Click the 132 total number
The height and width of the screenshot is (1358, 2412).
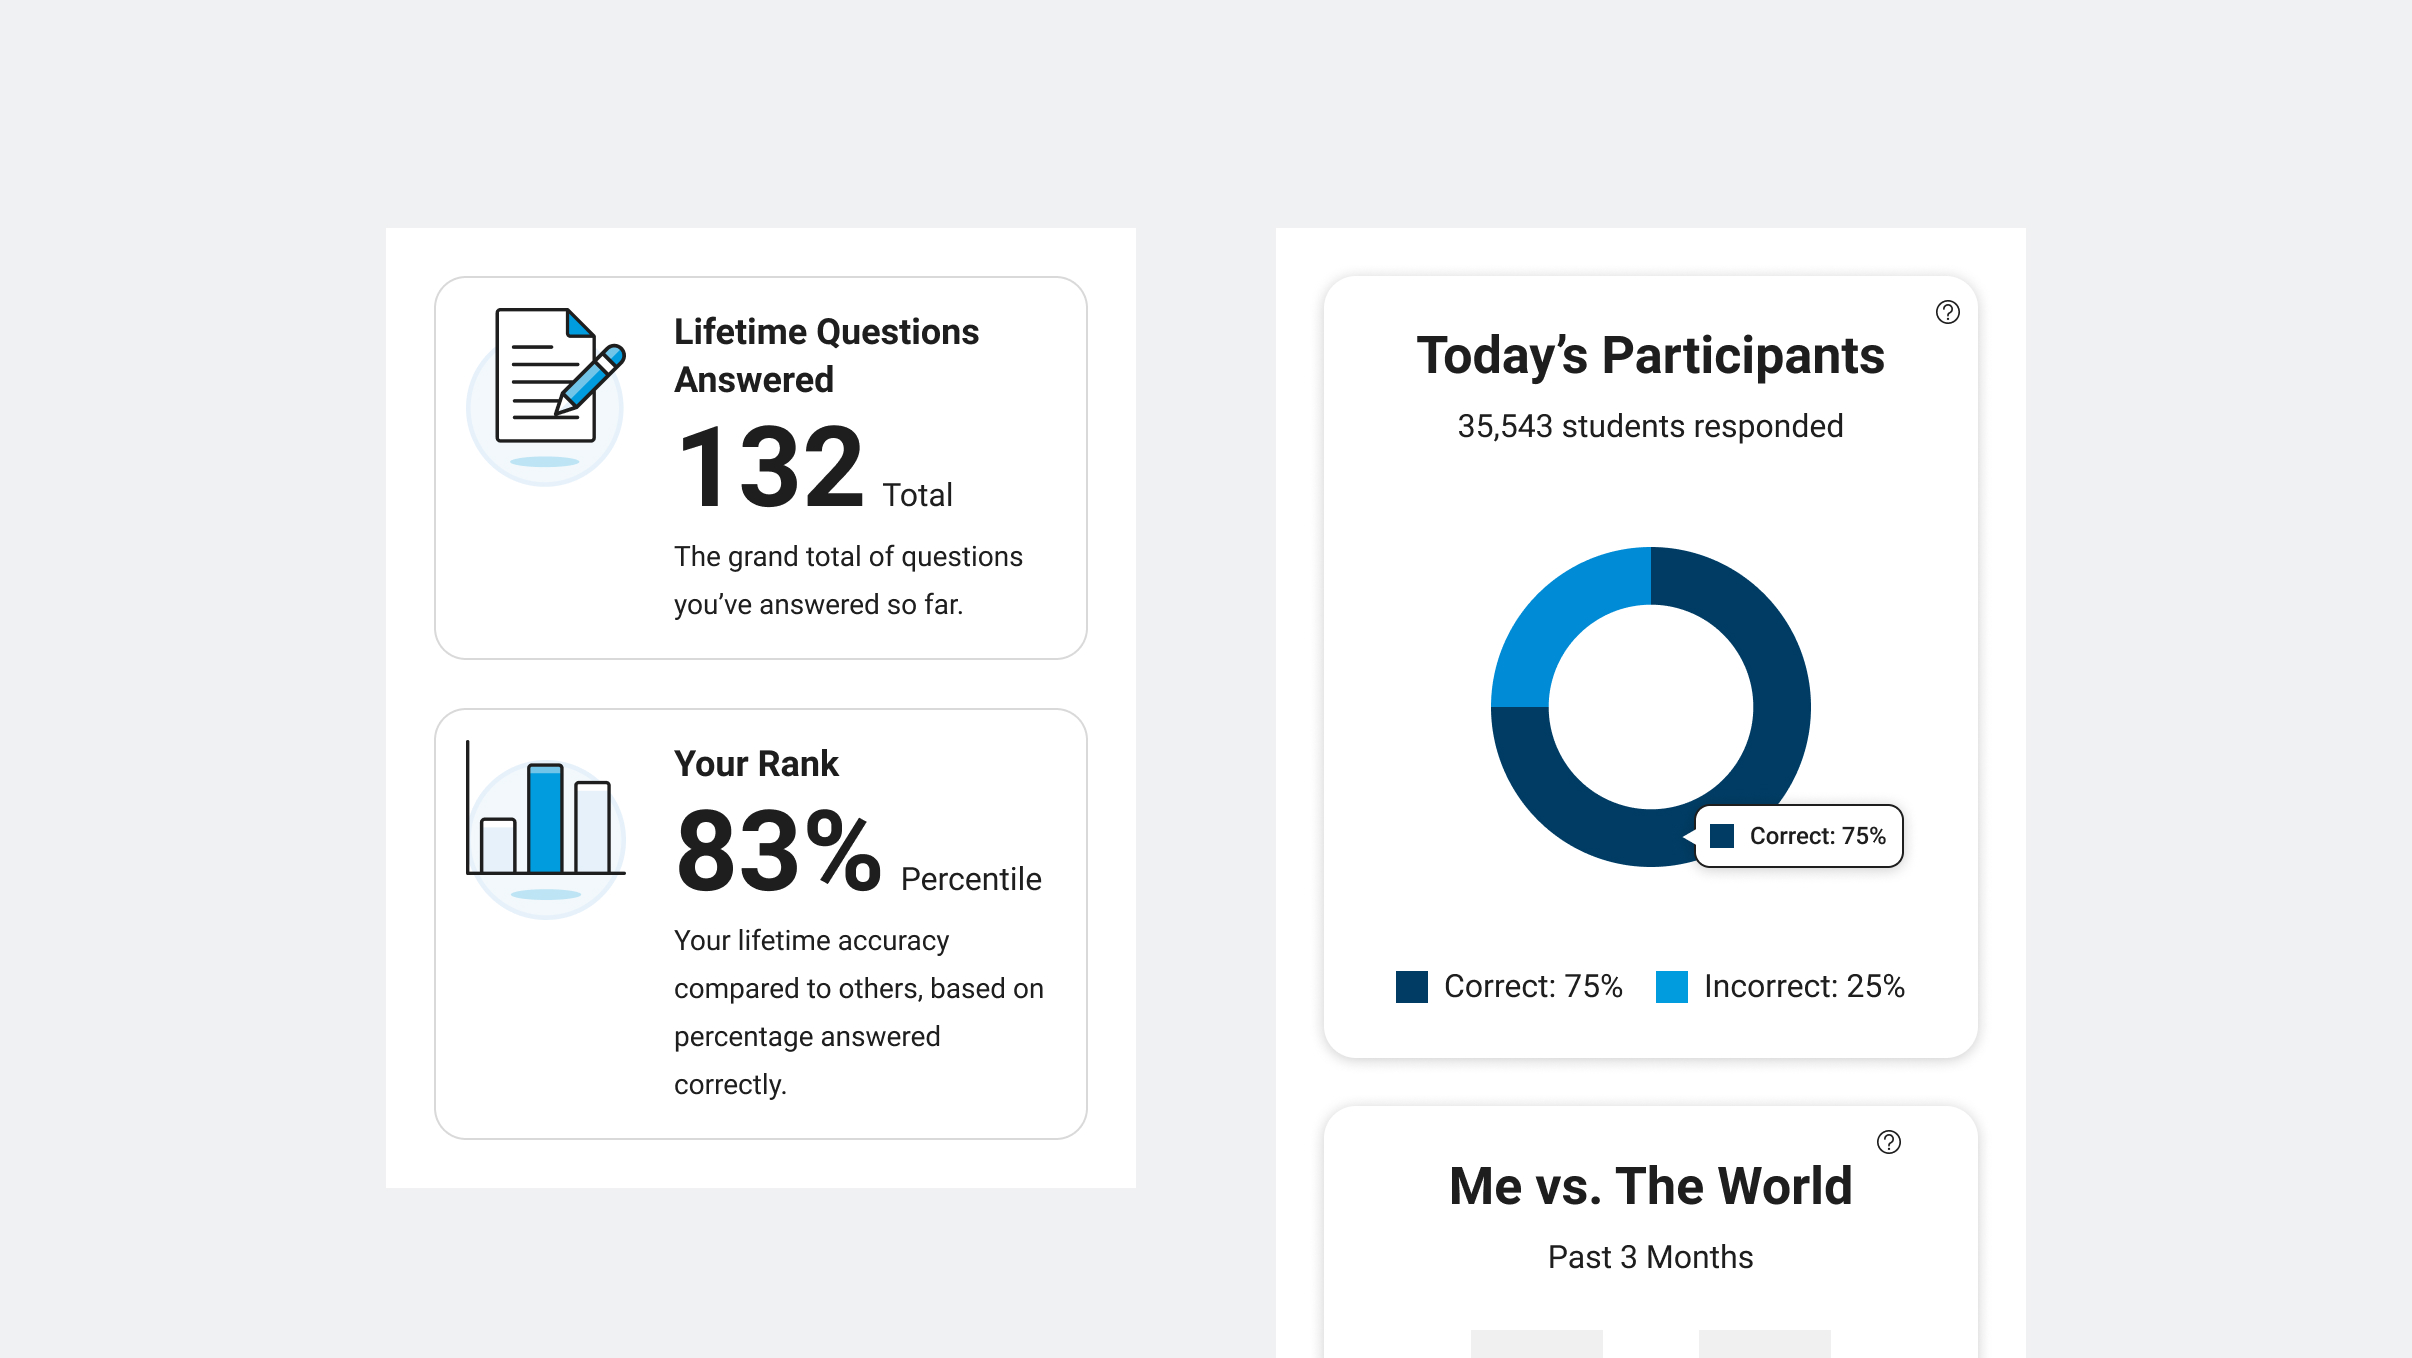[770, 468]
